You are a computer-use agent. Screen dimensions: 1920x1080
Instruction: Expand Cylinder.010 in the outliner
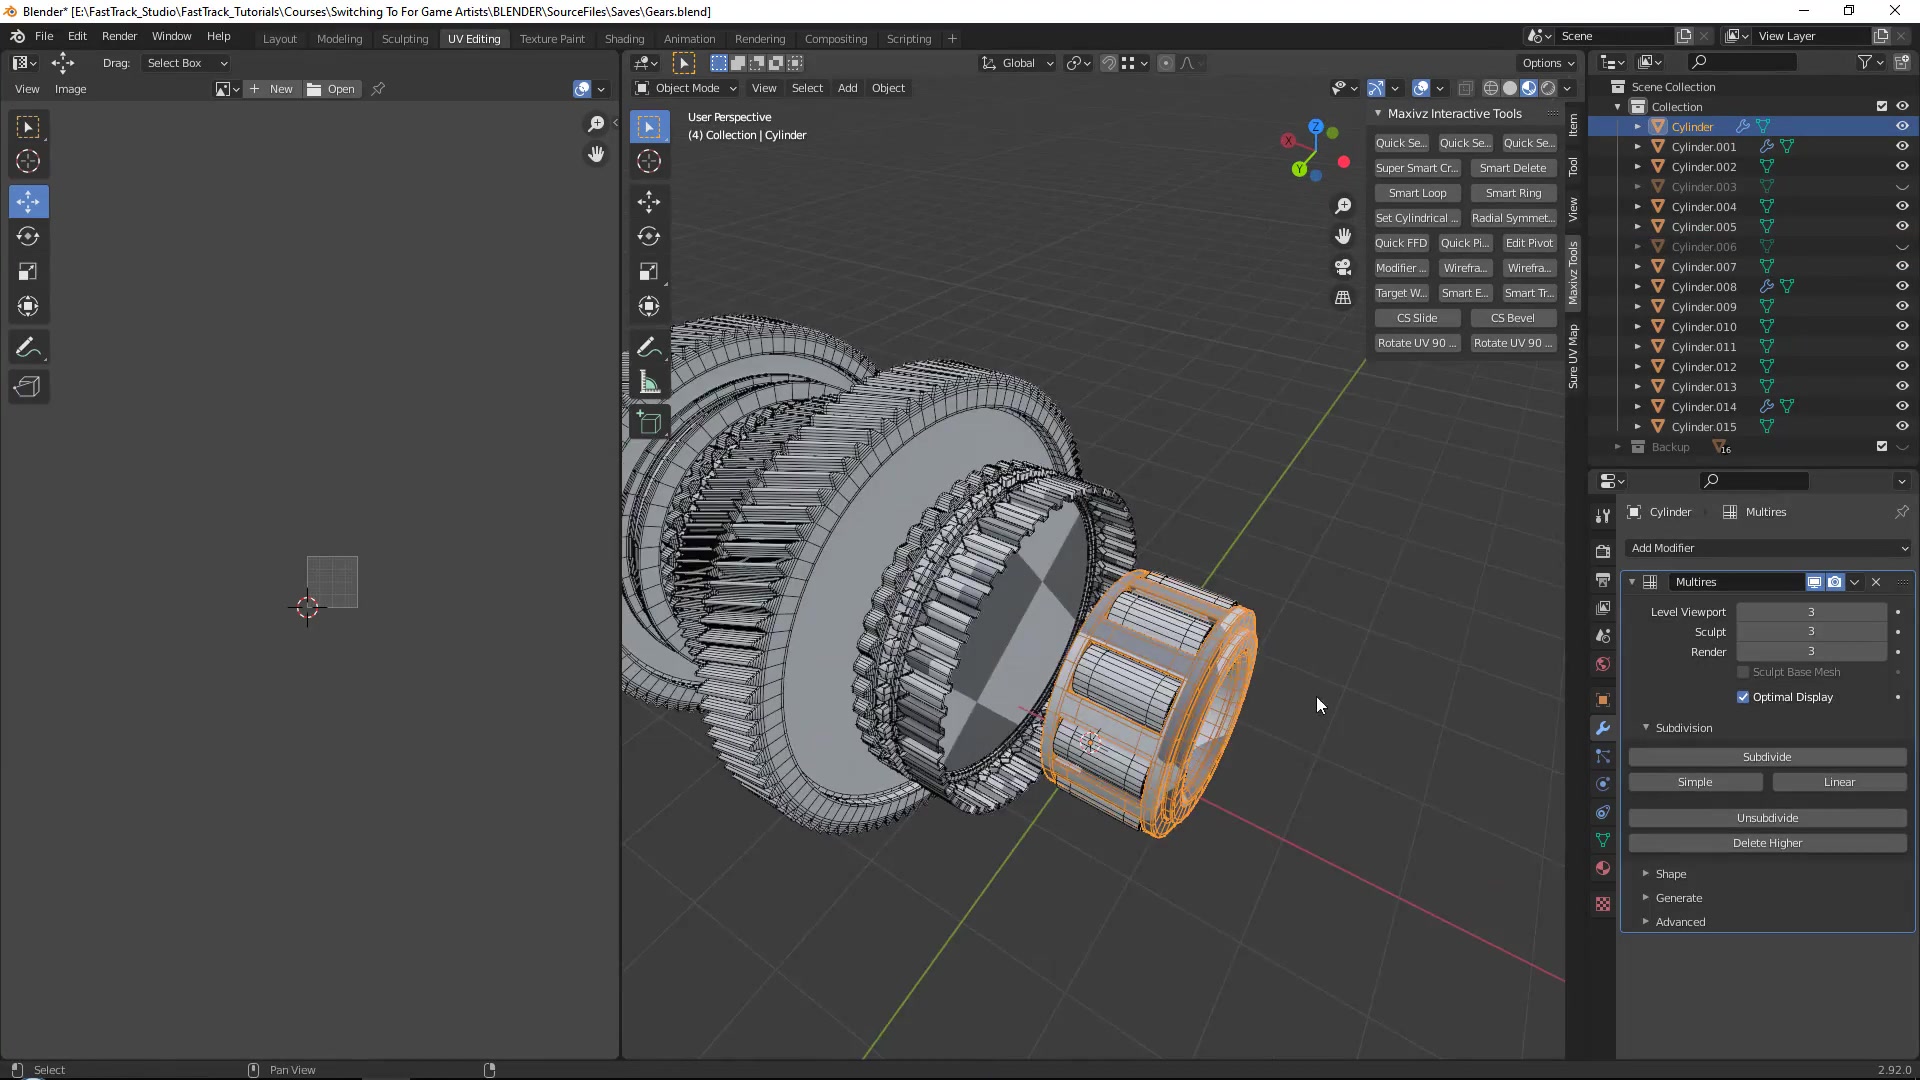(1638, 327)
